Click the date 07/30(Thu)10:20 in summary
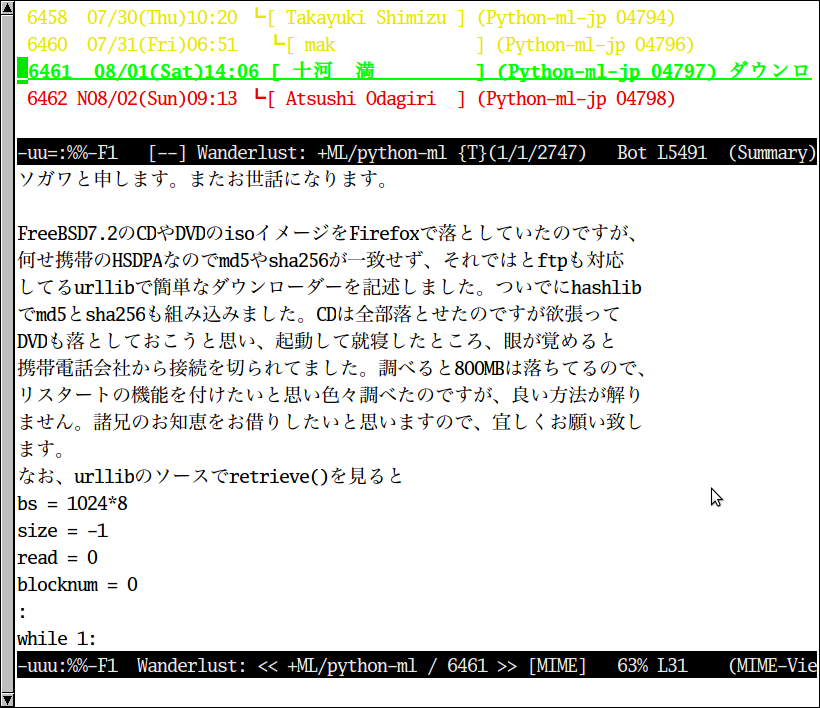The image size is (820, 708). 162,18
